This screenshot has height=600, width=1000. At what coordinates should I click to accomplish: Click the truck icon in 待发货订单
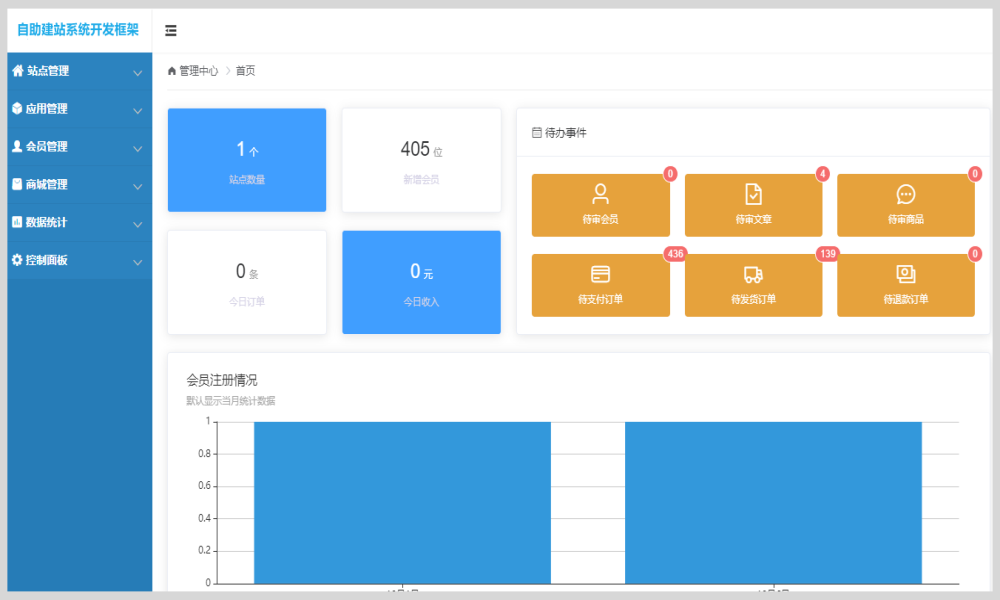[x=753, y=275]
